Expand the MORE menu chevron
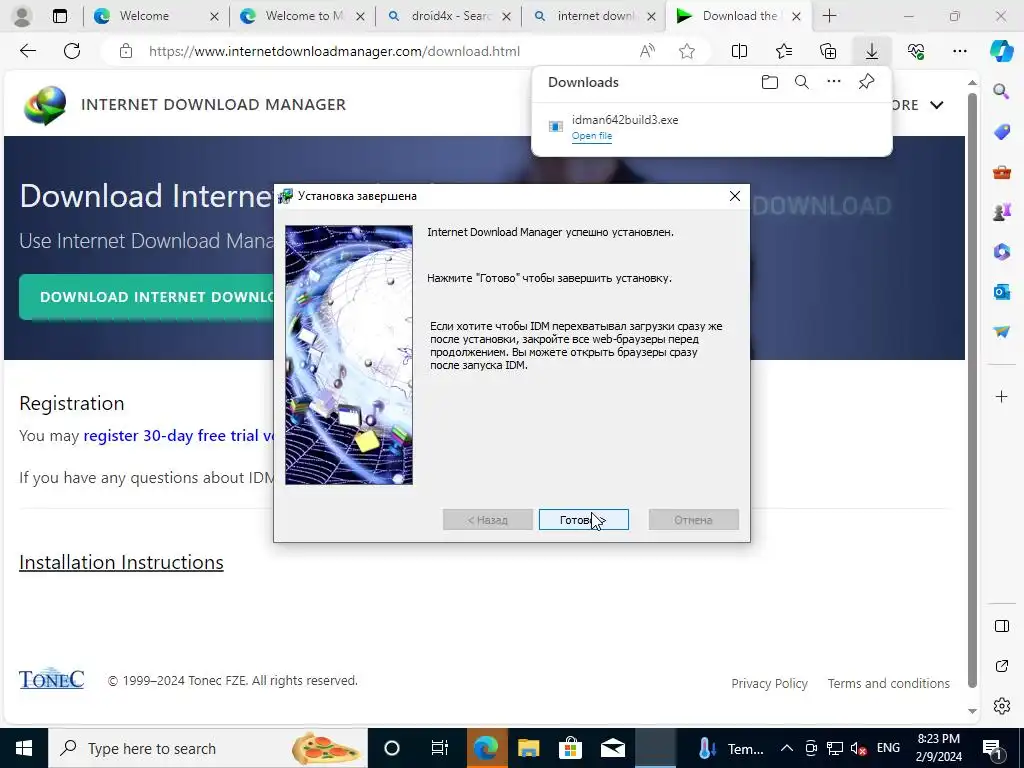This screenshot has width=1024, height=768. 936,105
